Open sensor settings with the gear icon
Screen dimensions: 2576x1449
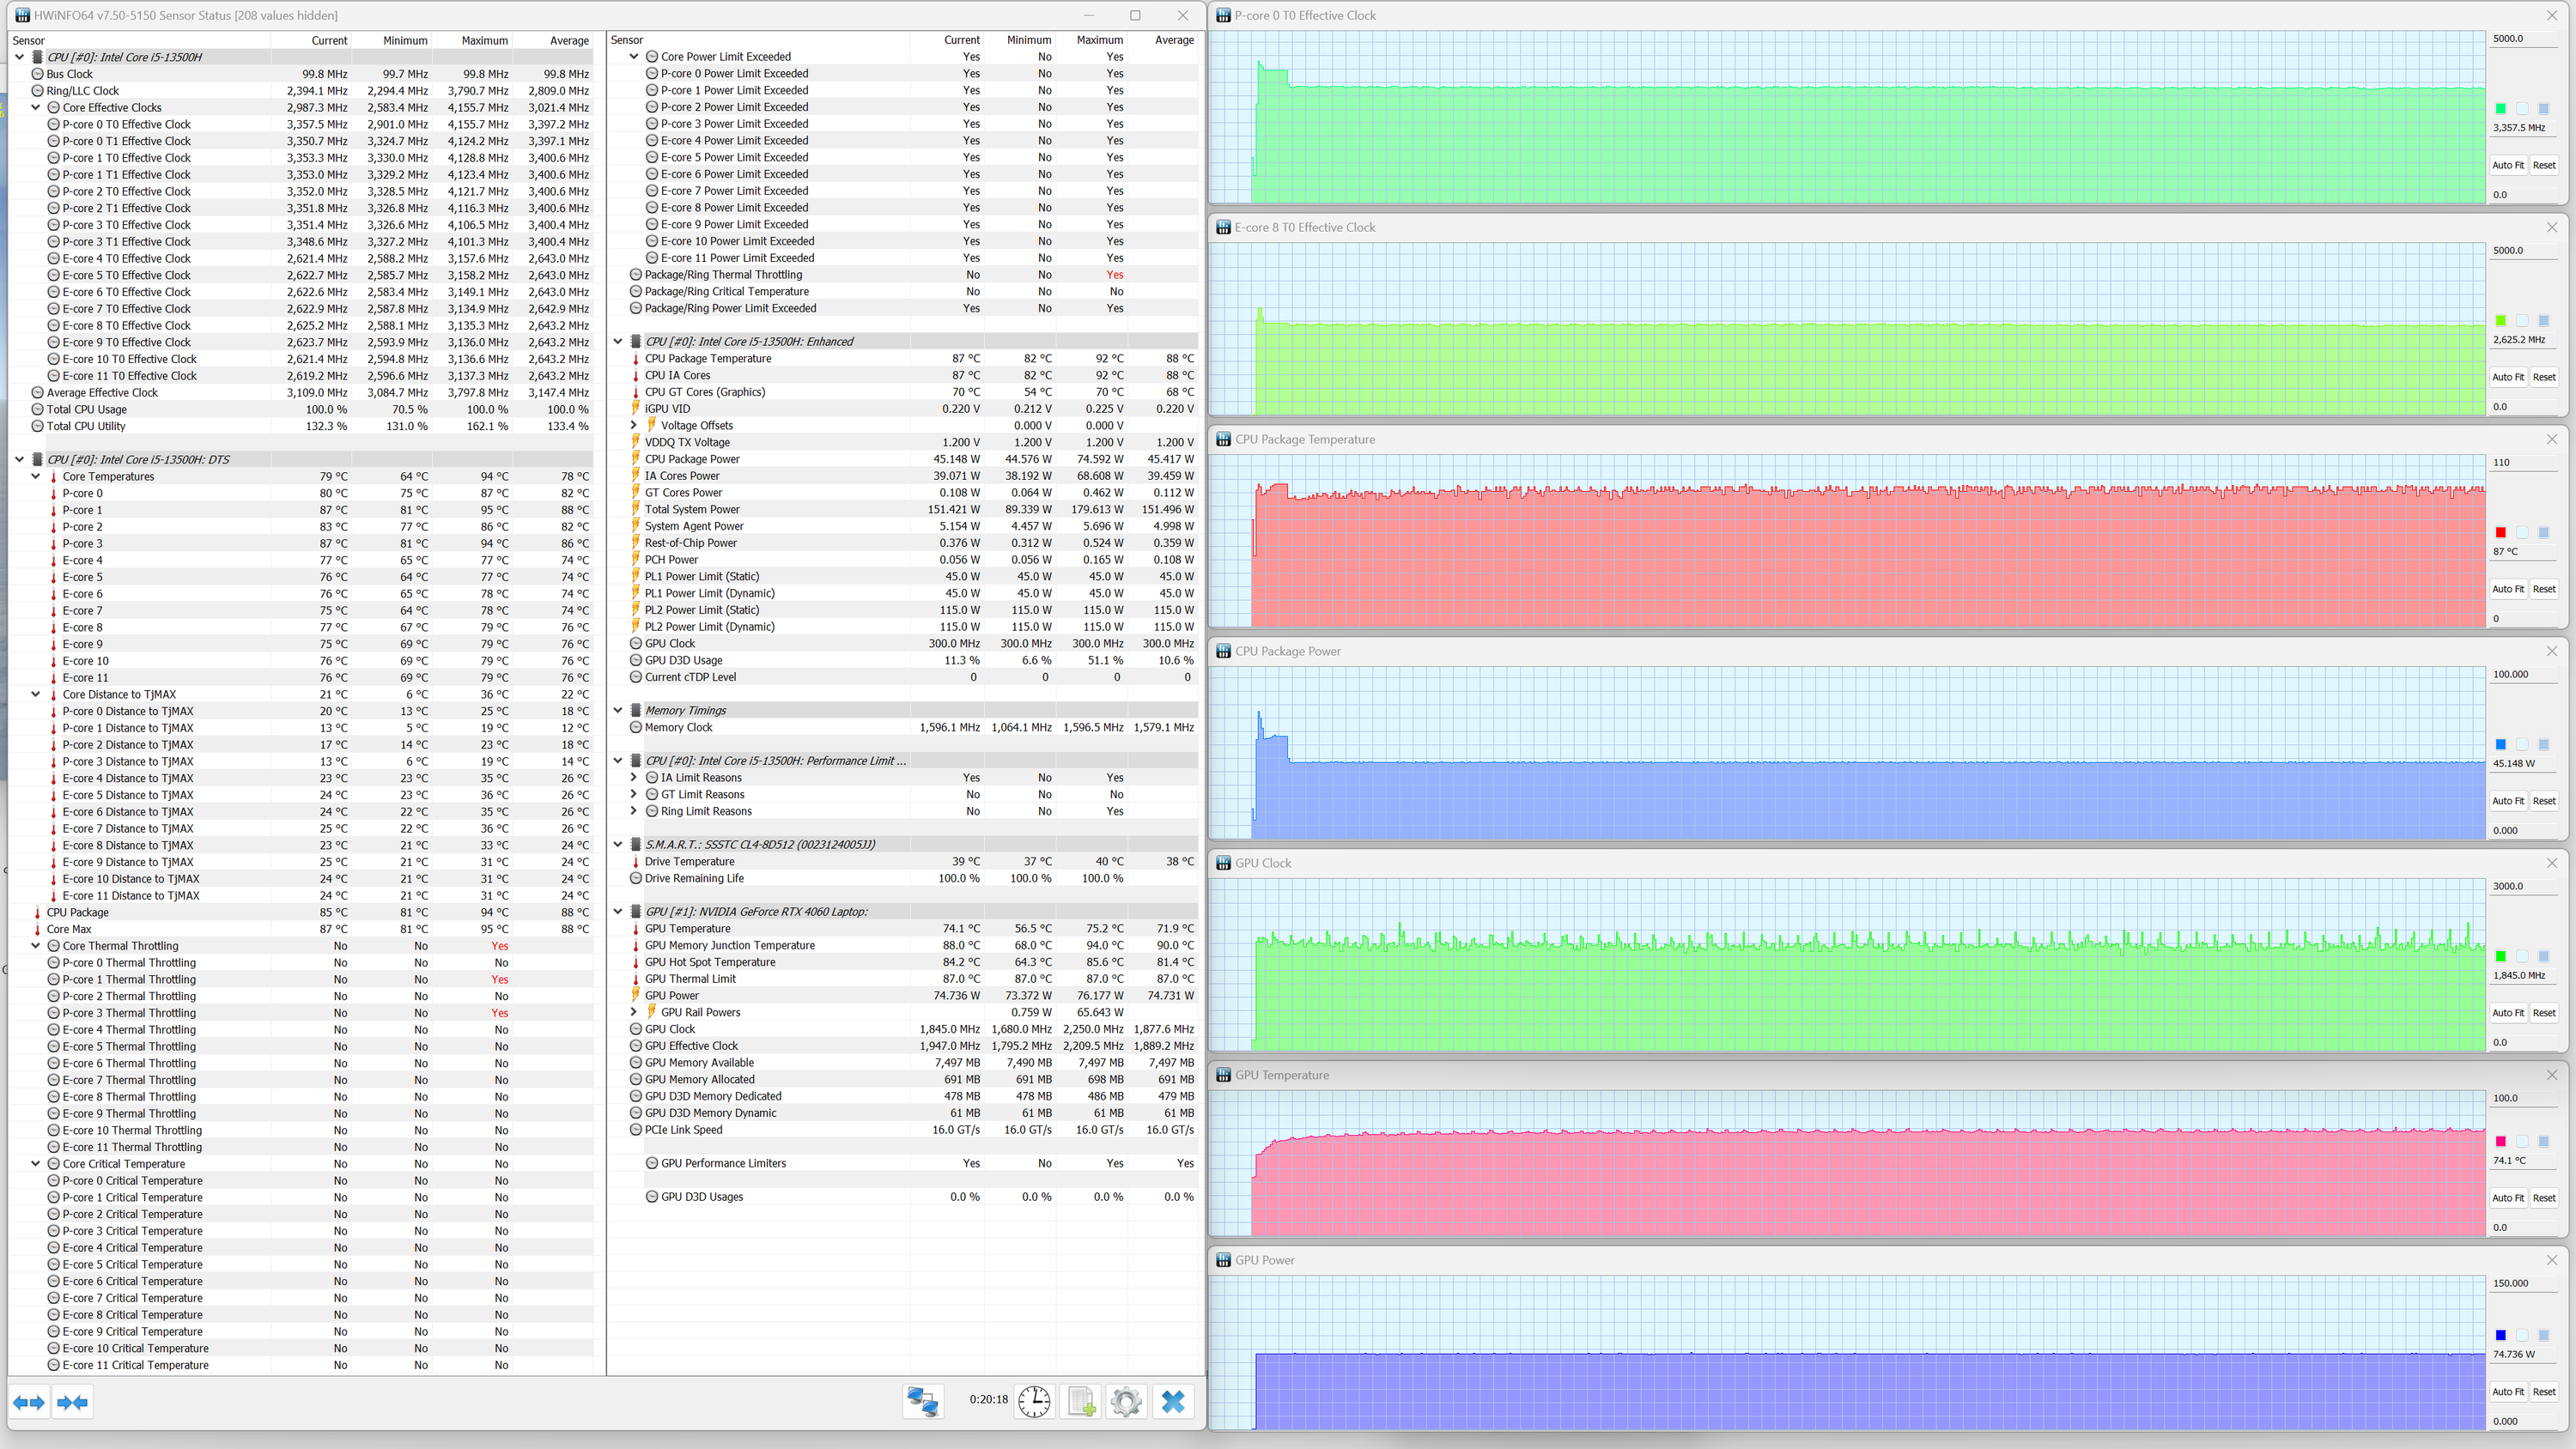1126,1401
